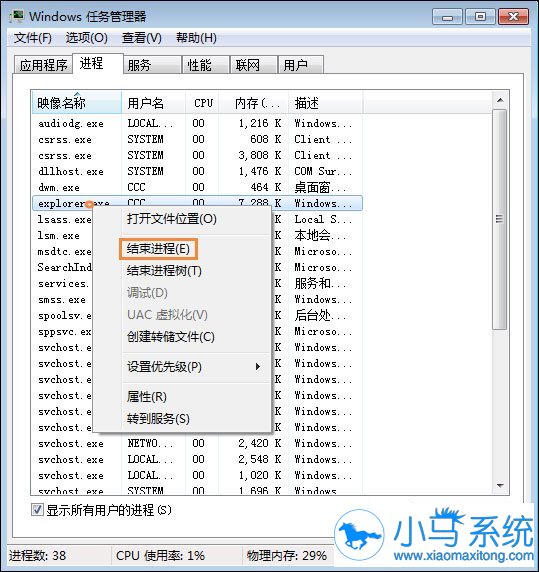
Task: Click the scrollbar up arrow
Action: pyautogui.click(x=500, y=100)
